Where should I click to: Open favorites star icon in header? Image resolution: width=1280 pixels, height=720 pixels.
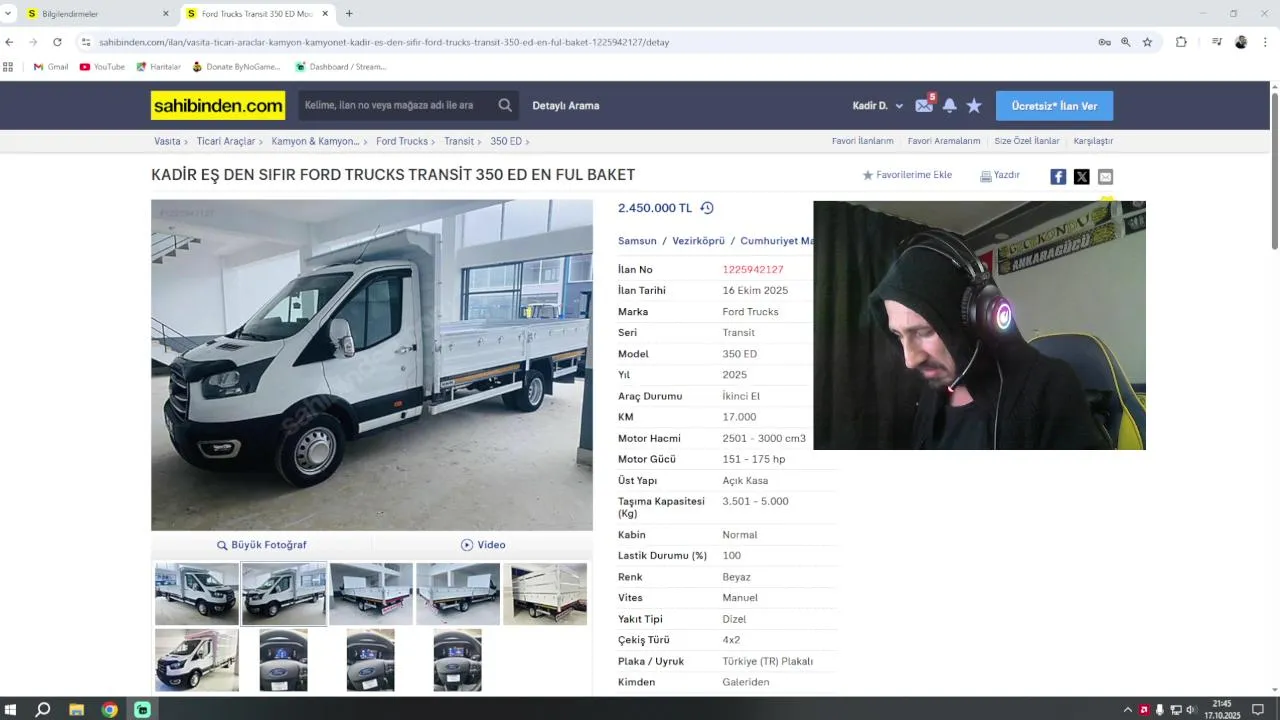(x=974, y=106)
